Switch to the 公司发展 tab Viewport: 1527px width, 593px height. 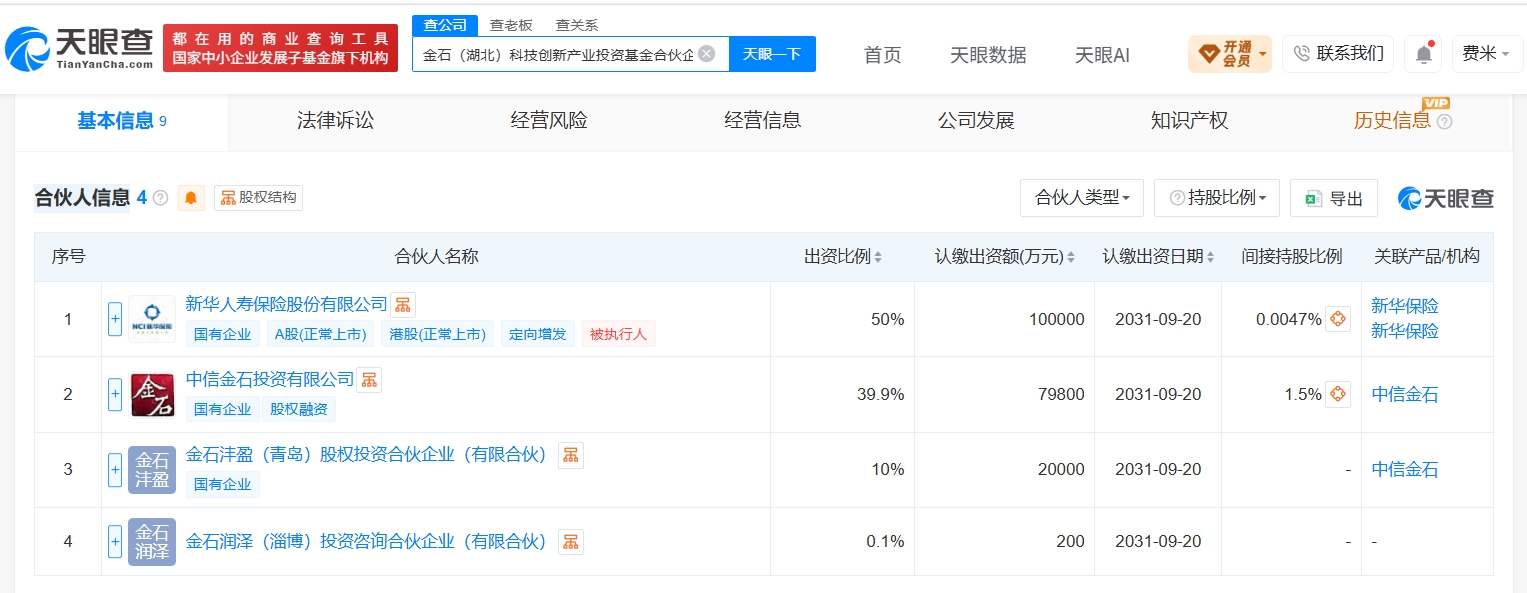(976, 121)
